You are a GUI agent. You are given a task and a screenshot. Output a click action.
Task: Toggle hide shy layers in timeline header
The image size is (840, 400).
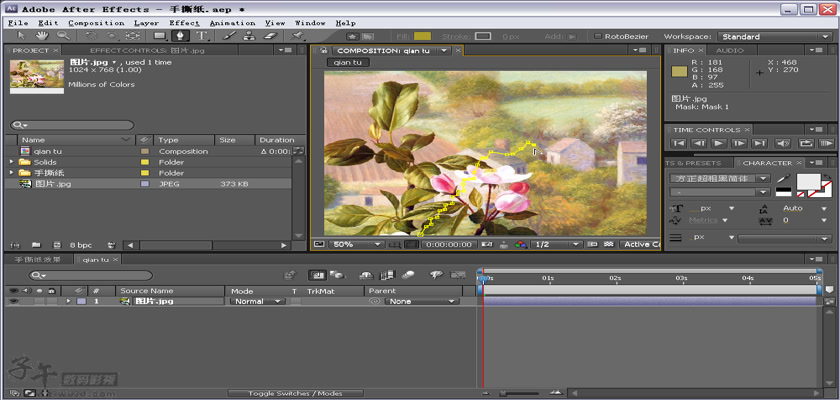(366, 275)
